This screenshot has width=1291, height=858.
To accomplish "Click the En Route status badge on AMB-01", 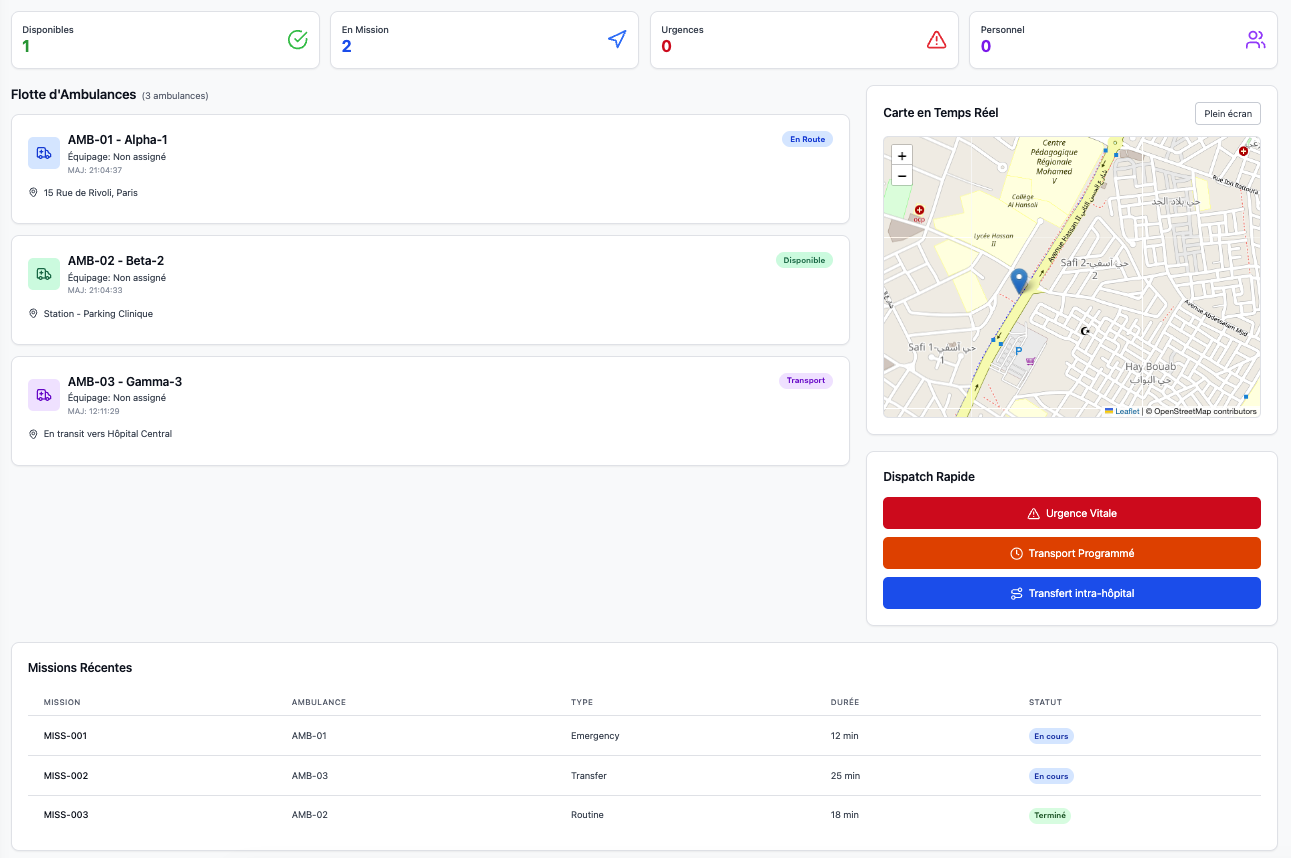I will (807, 139).
